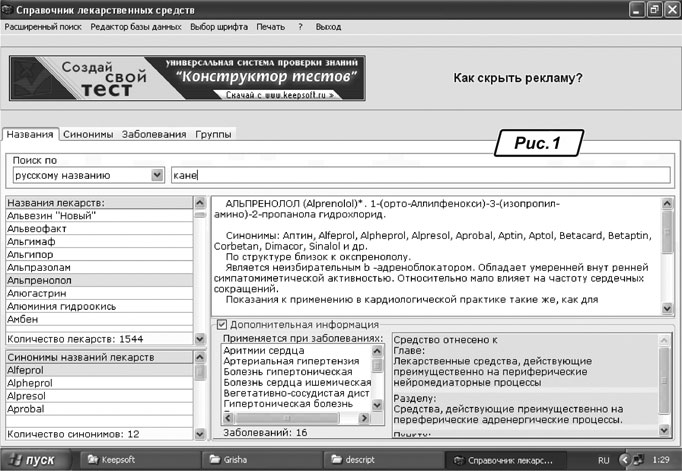
Task: Switch to the 'Группы' tab
Action: [212, 134]
